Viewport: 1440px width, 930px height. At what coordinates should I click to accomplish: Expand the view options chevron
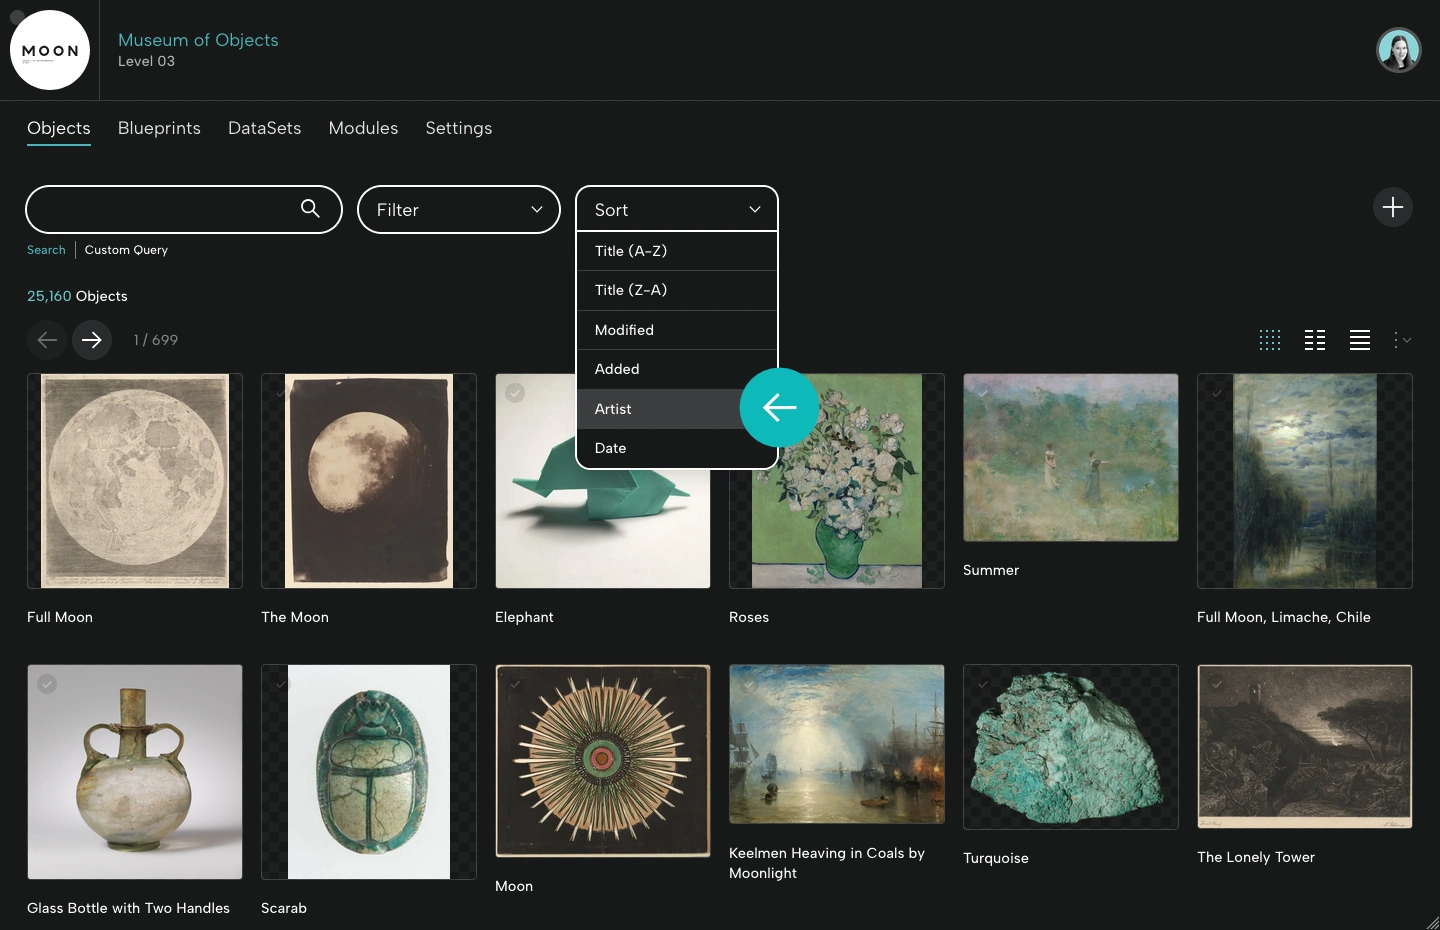[1402, 340]
